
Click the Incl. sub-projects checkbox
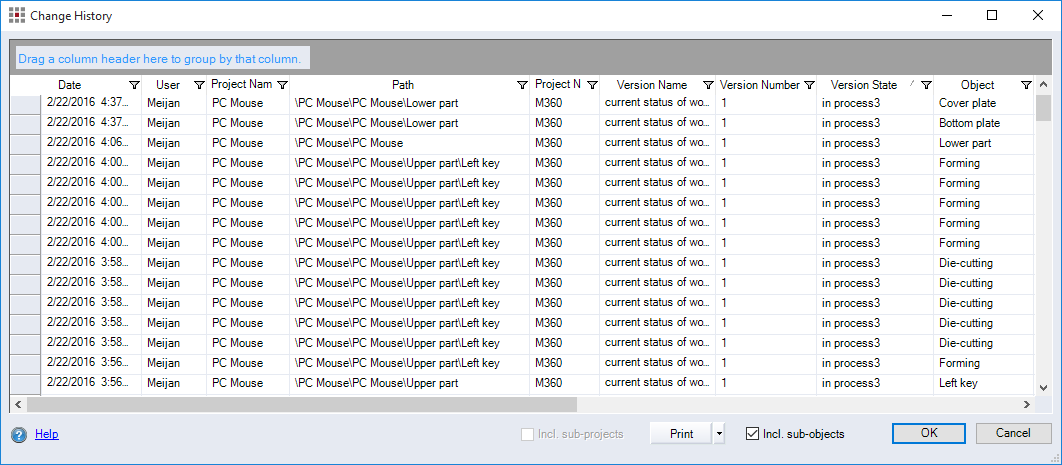click(x=528, y=434)
